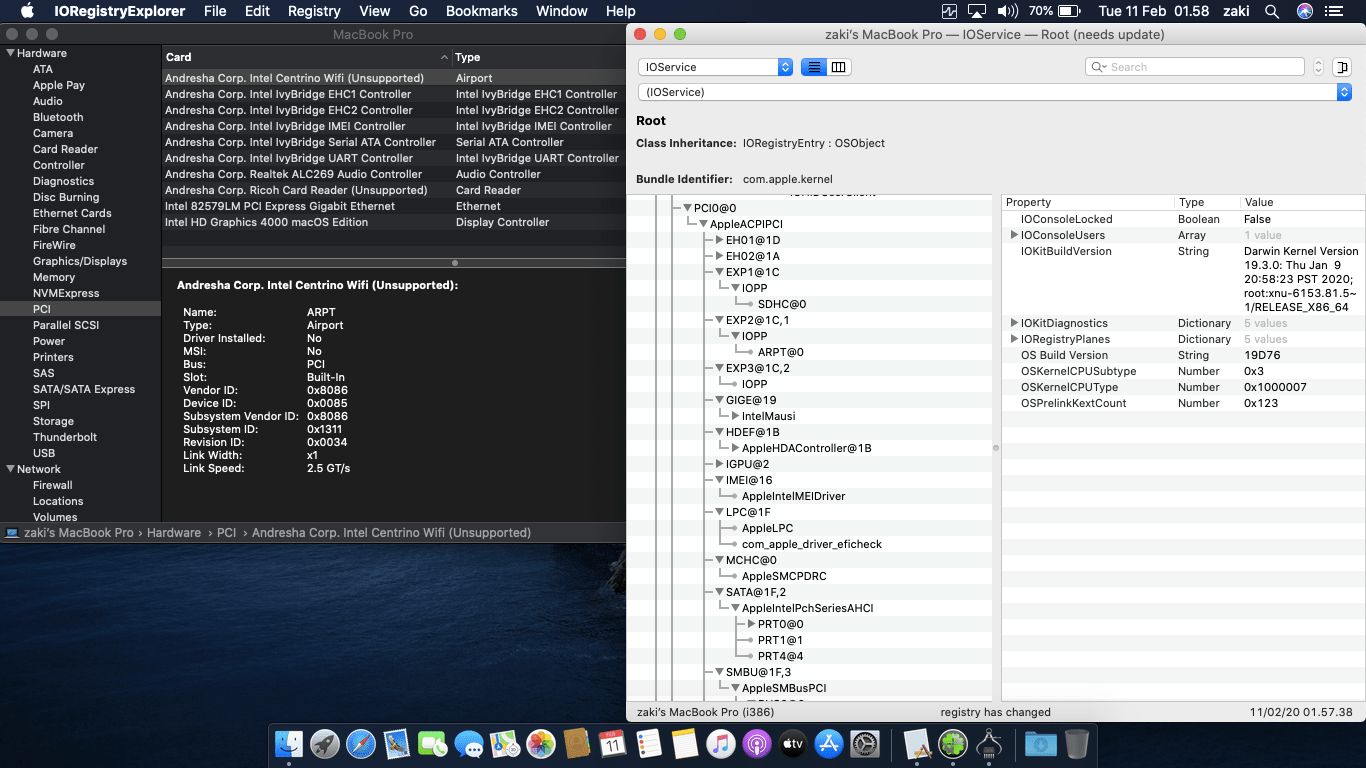This screenshot has height=768, width=1366.
Task: Click the Value column header
Action: (1301, 202)
